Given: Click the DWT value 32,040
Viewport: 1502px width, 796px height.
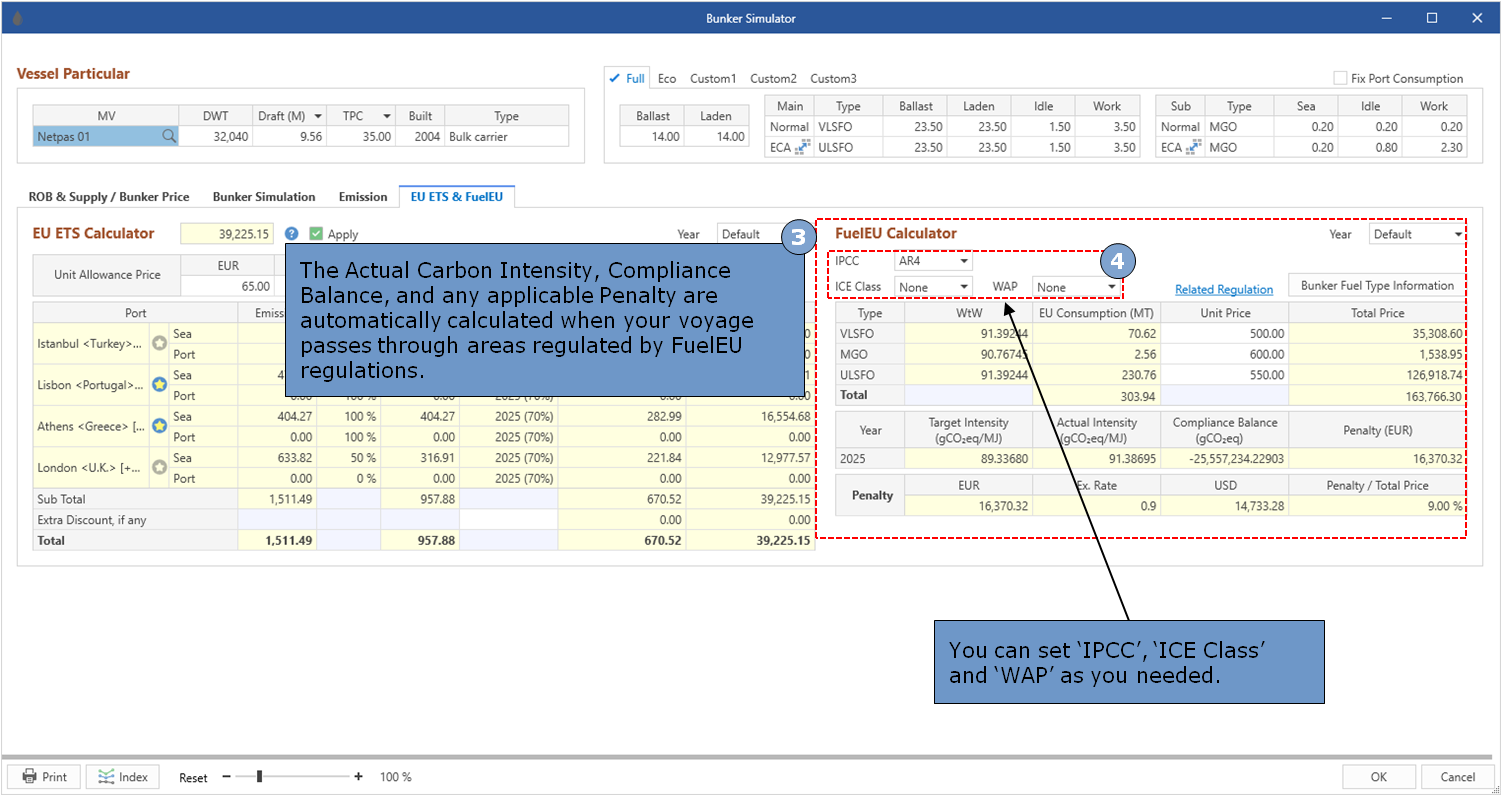Looking at the screenshot, I should click(216, 137).
